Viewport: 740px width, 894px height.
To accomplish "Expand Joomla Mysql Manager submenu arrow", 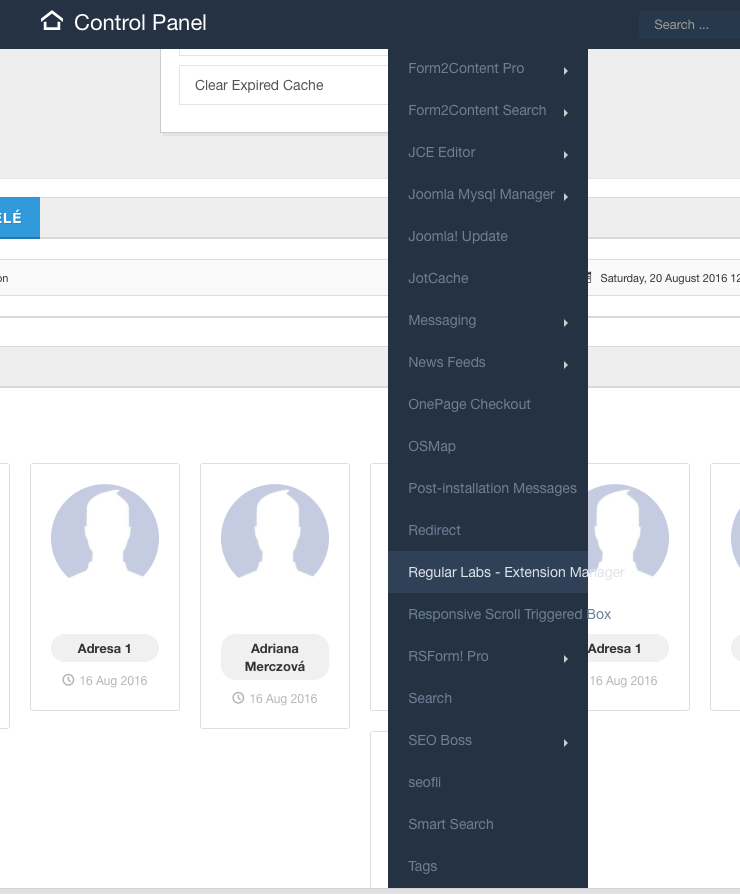I will [x=566, y=197].
